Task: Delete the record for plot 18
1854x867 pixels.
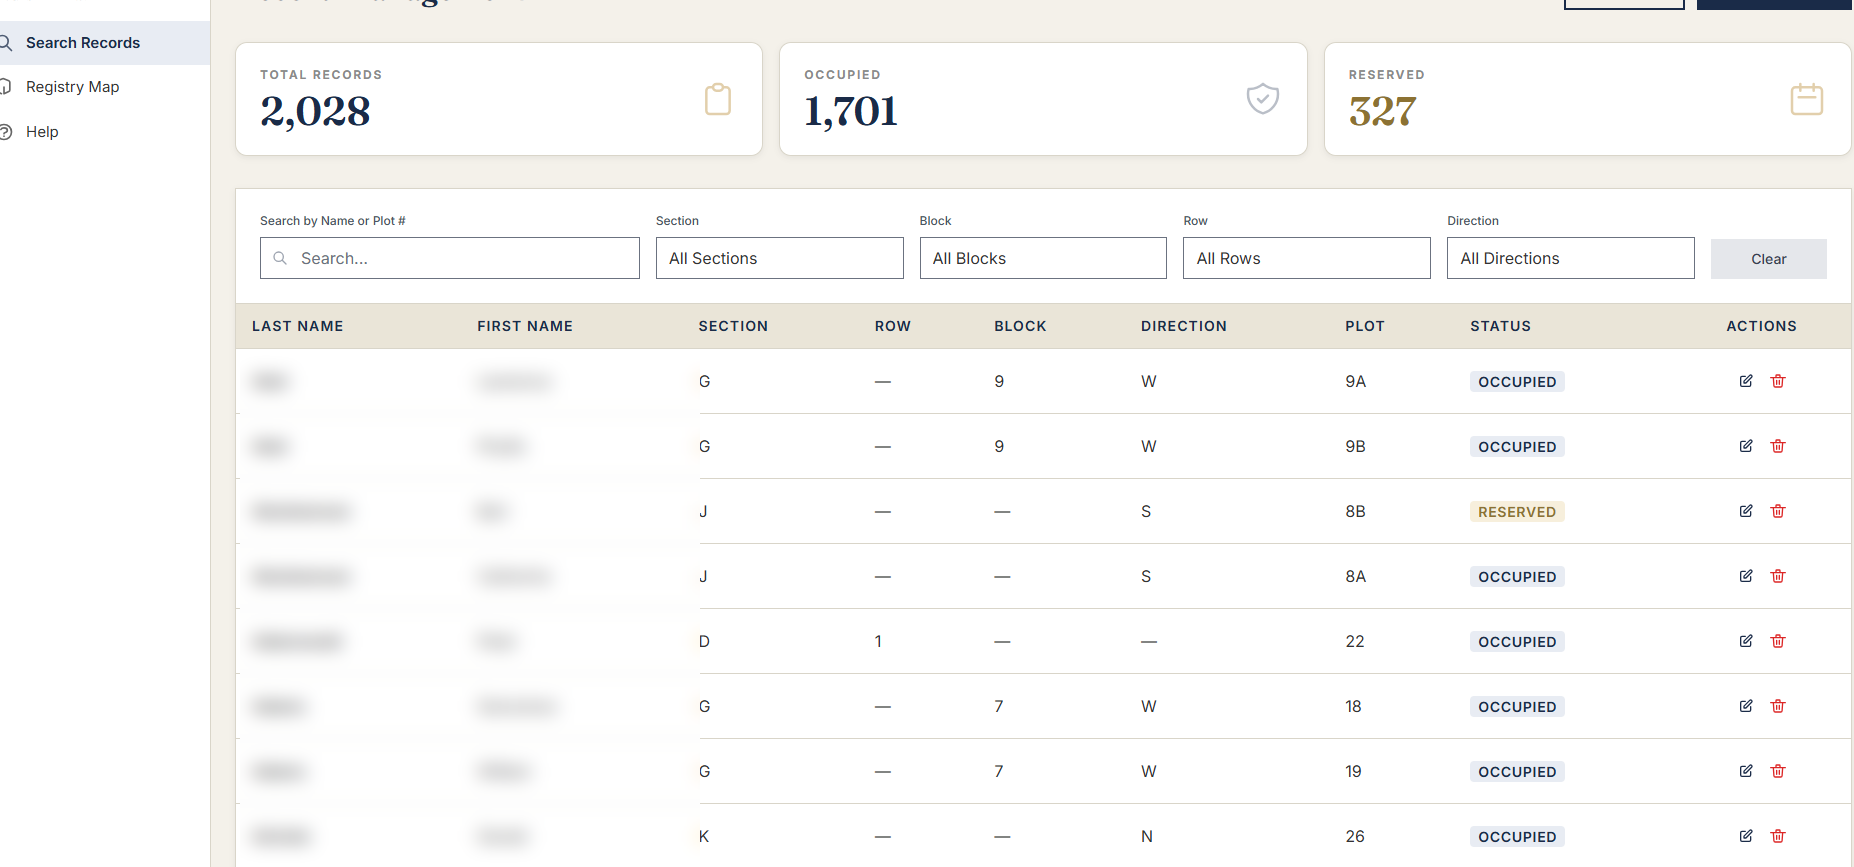Action: [1778, 706]
